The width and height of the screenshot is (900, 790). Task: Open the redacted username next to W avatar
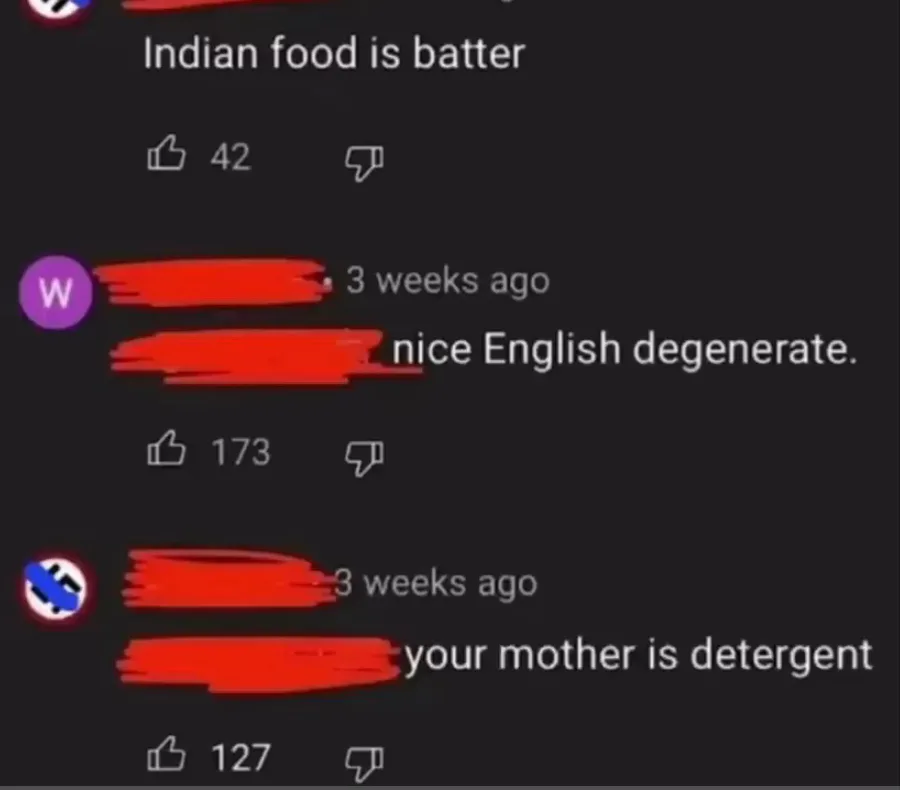pos(212,281)
